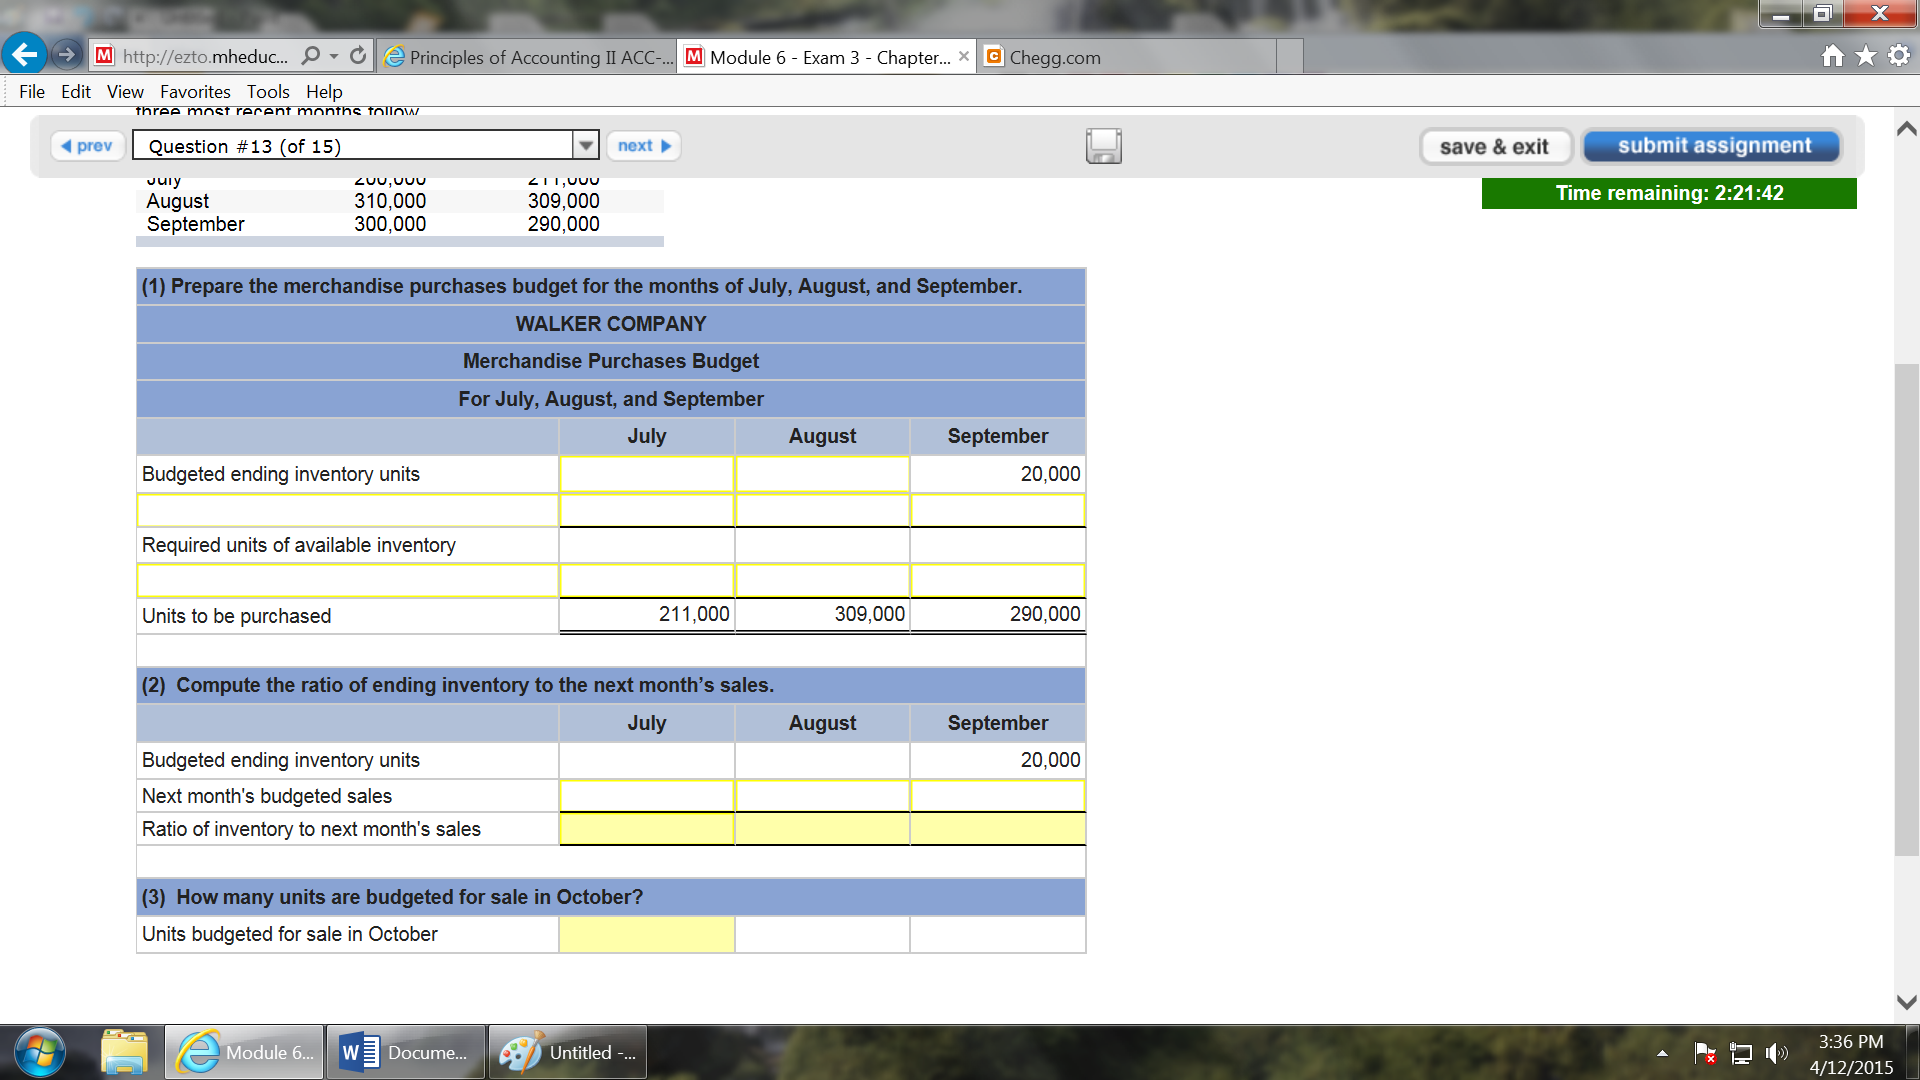Open favorites star icon
This screenshot has height=1080, width=1920.
[1866, 56]
